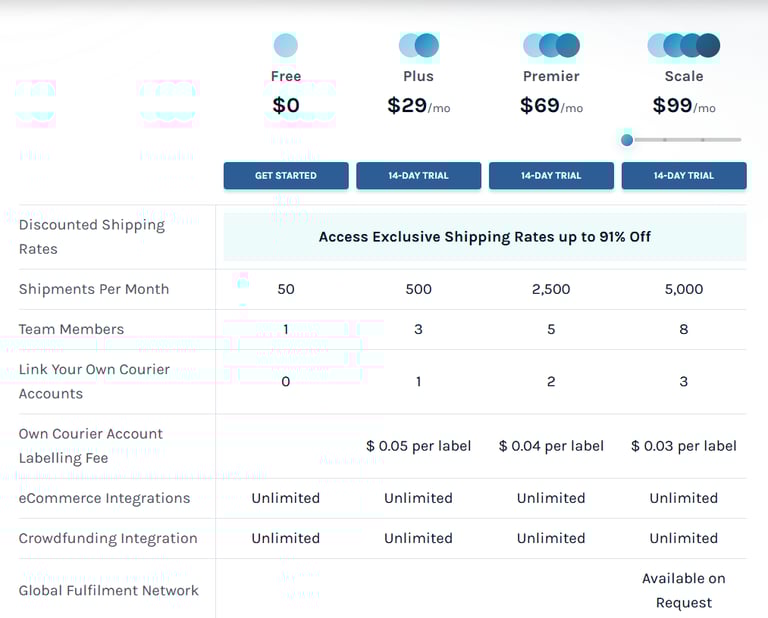Click the Link Your Own Courier Accounts label
768x618 pixels.
click(94, 381)
